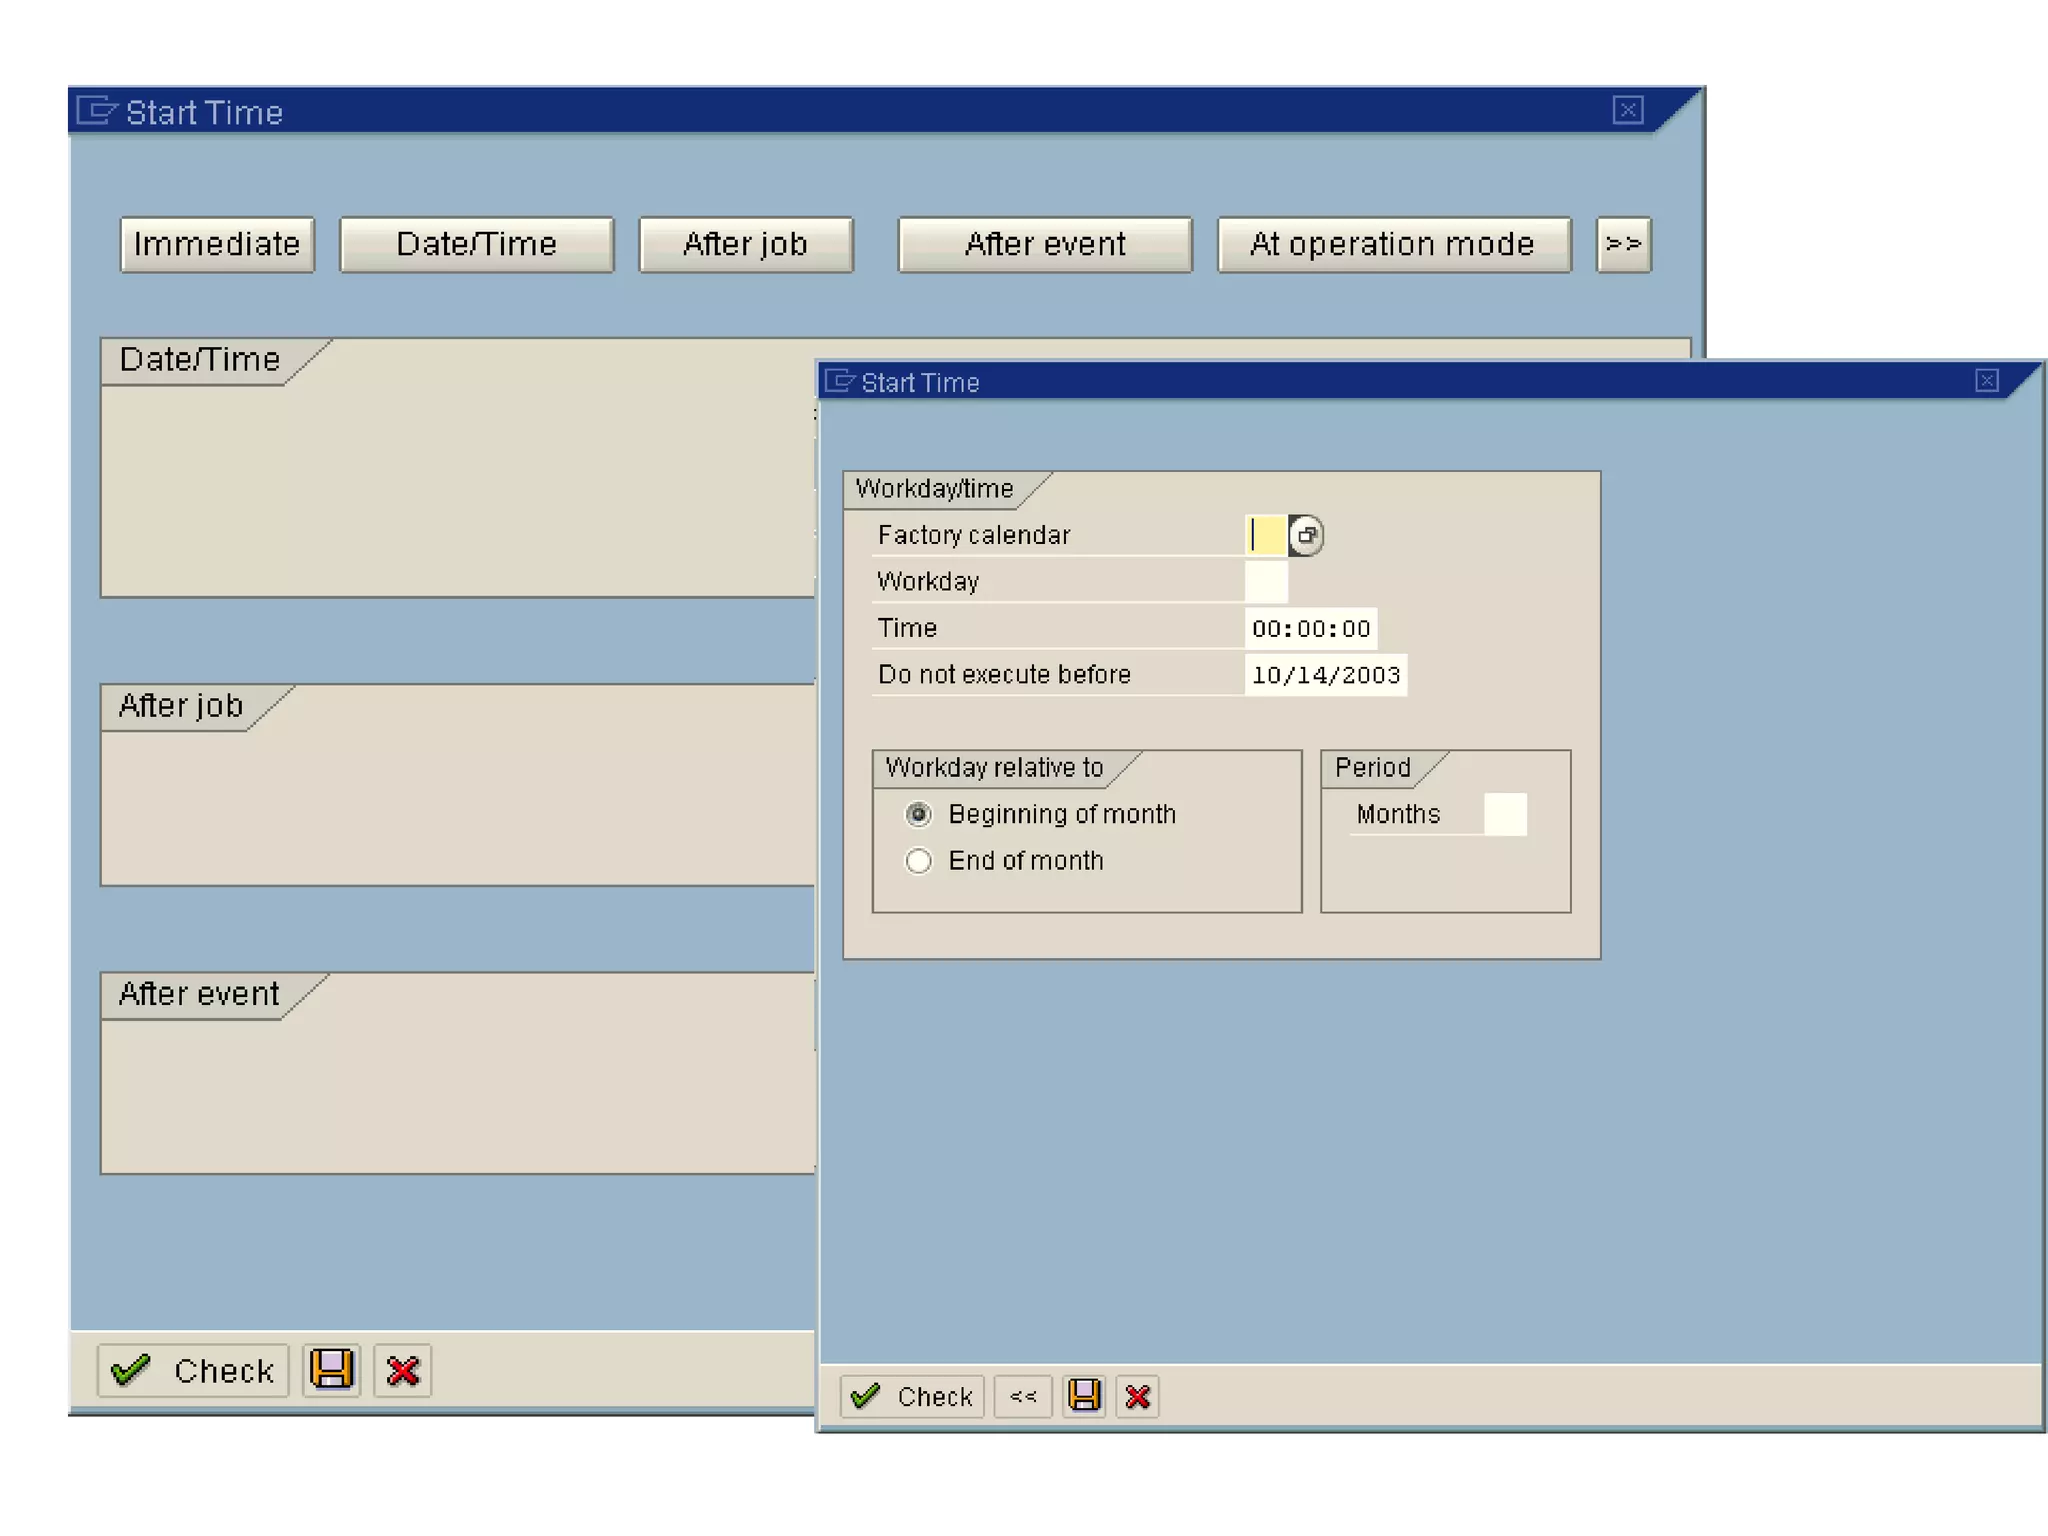This screenshot has width=2048, height=1536.
Task: Expand more start options with >> button
Action: tap(1623, 244)
